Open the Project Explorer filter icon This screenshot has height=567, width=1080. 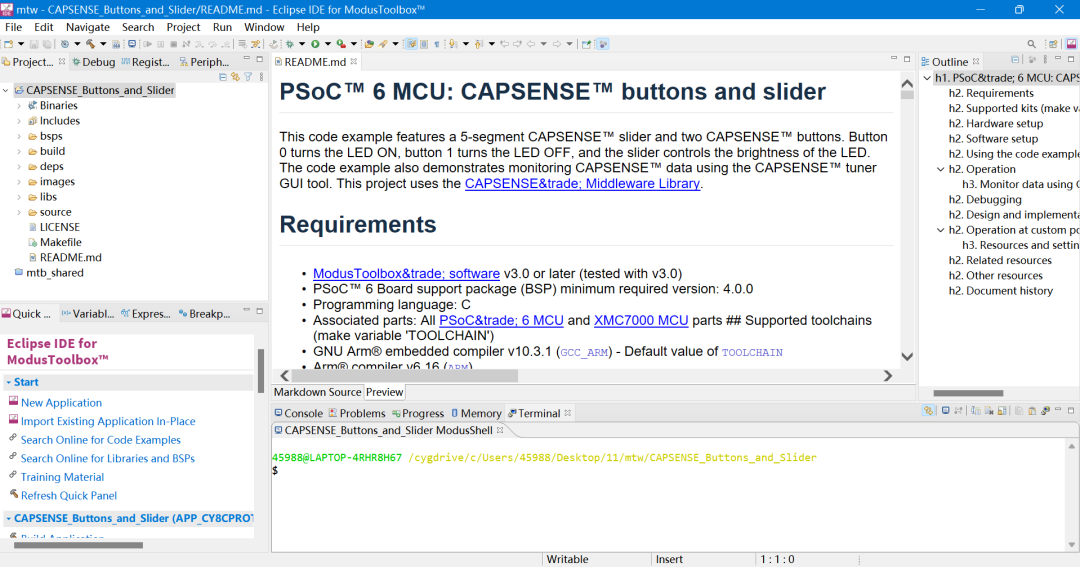247,76
